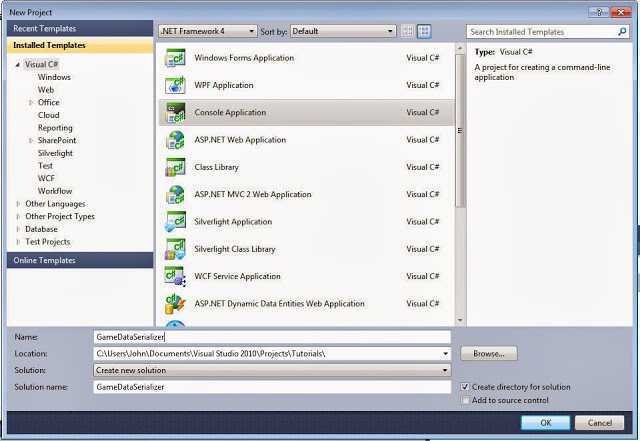The image size is (640, 441).
Task: Select the Silverlight category in tree
Action: tap(55, 153)
